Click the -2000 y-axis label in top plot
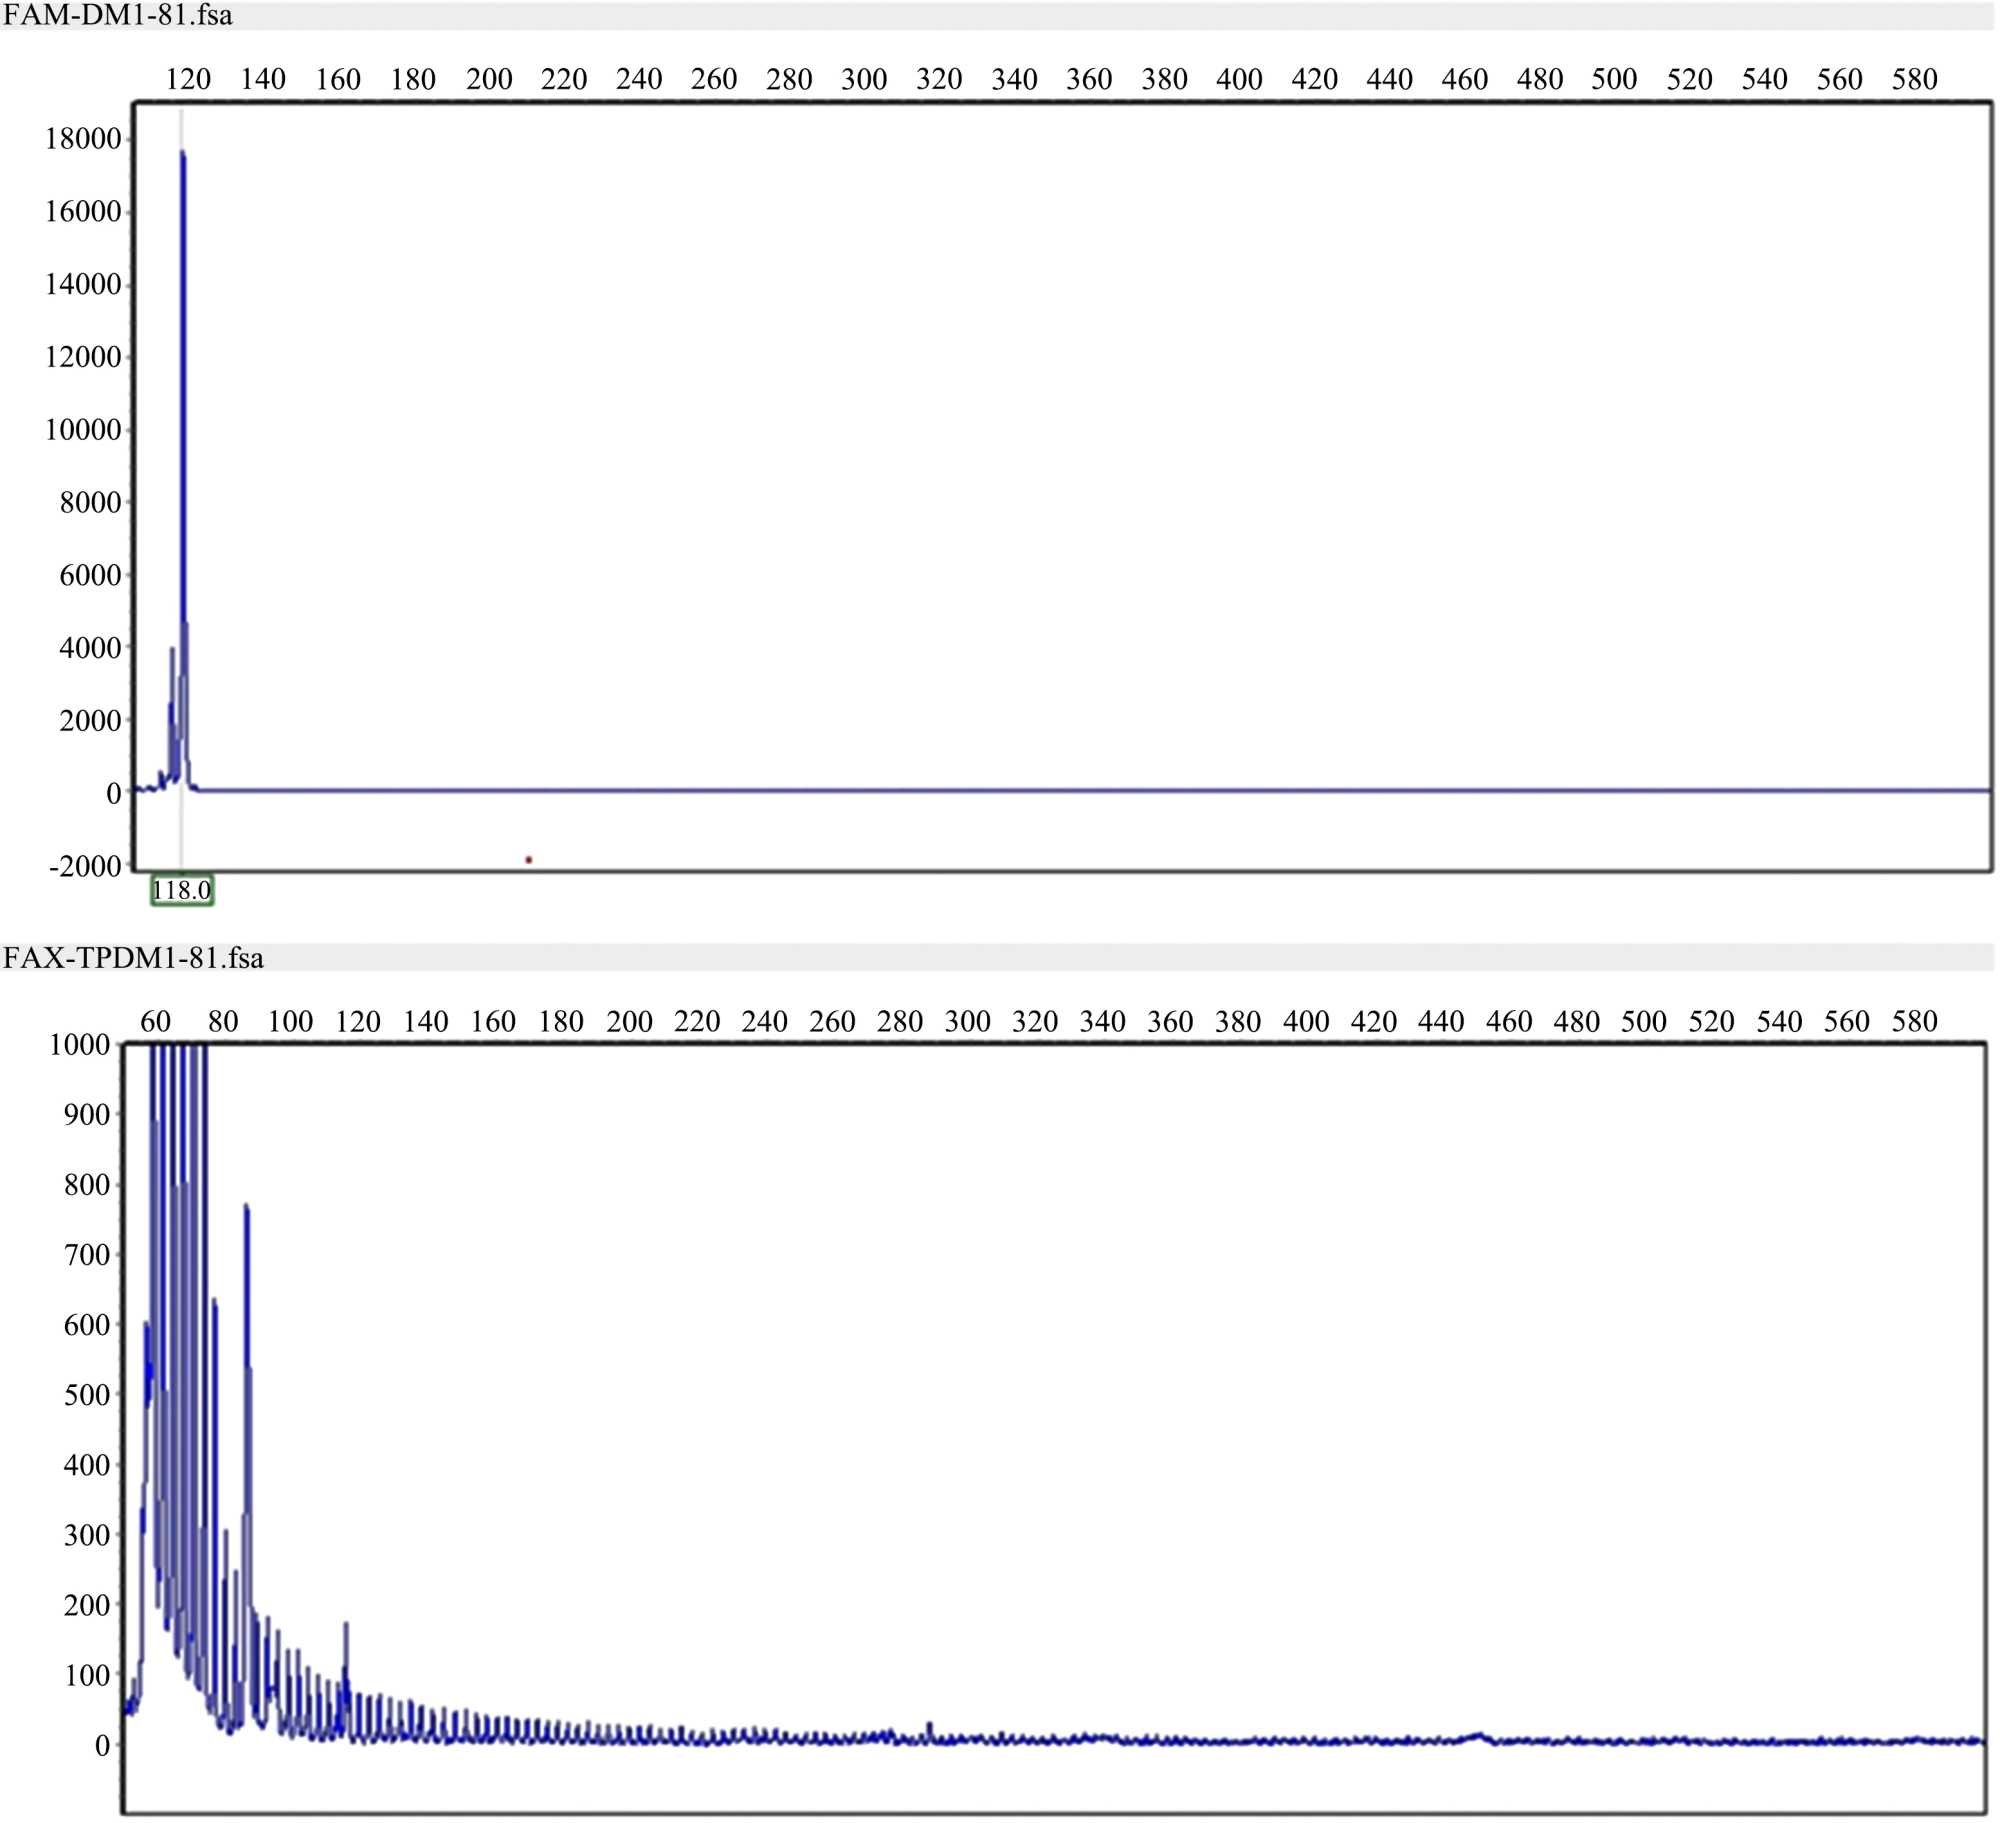This screenshot has height=1823, width=2000. point(85,866)
